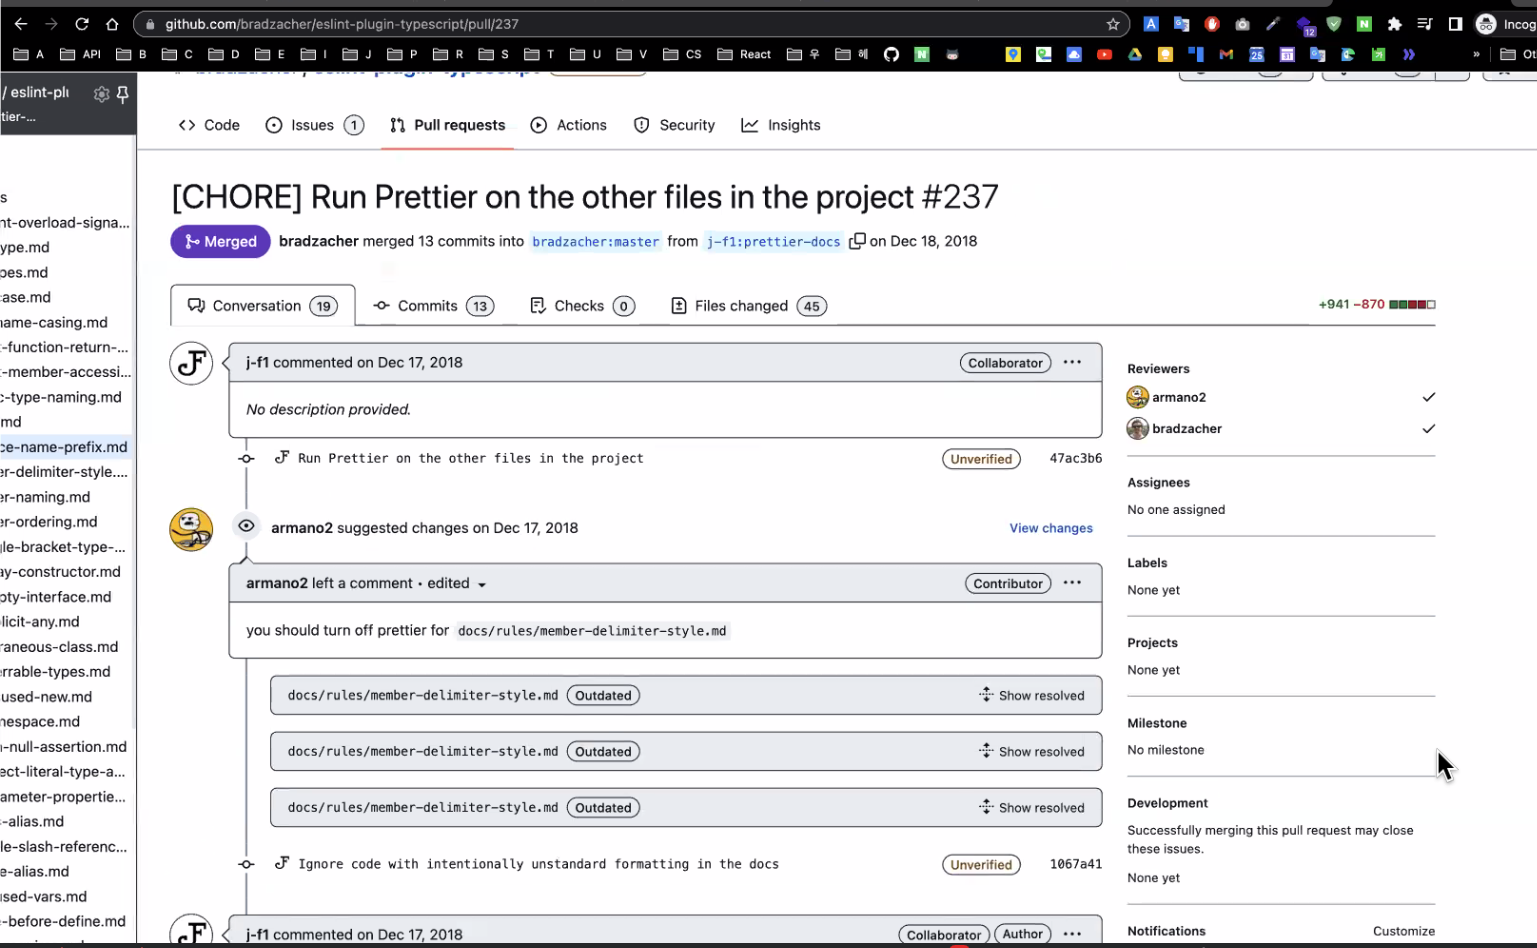Click Unverified badge on commit 47ac3b6

981,459
